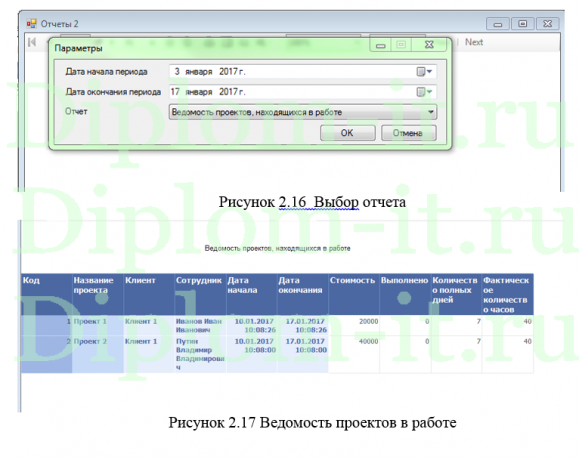The width and height of the screenshot is (579, 460).
Task: Click the Проект 2 cell
Action: pos(98,354)
